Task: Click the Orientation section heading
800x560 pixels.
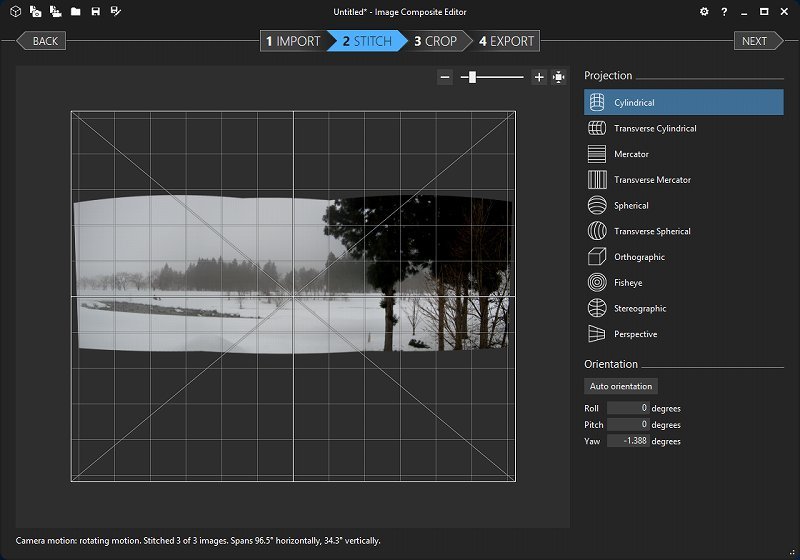Action: tap(611, 364)
